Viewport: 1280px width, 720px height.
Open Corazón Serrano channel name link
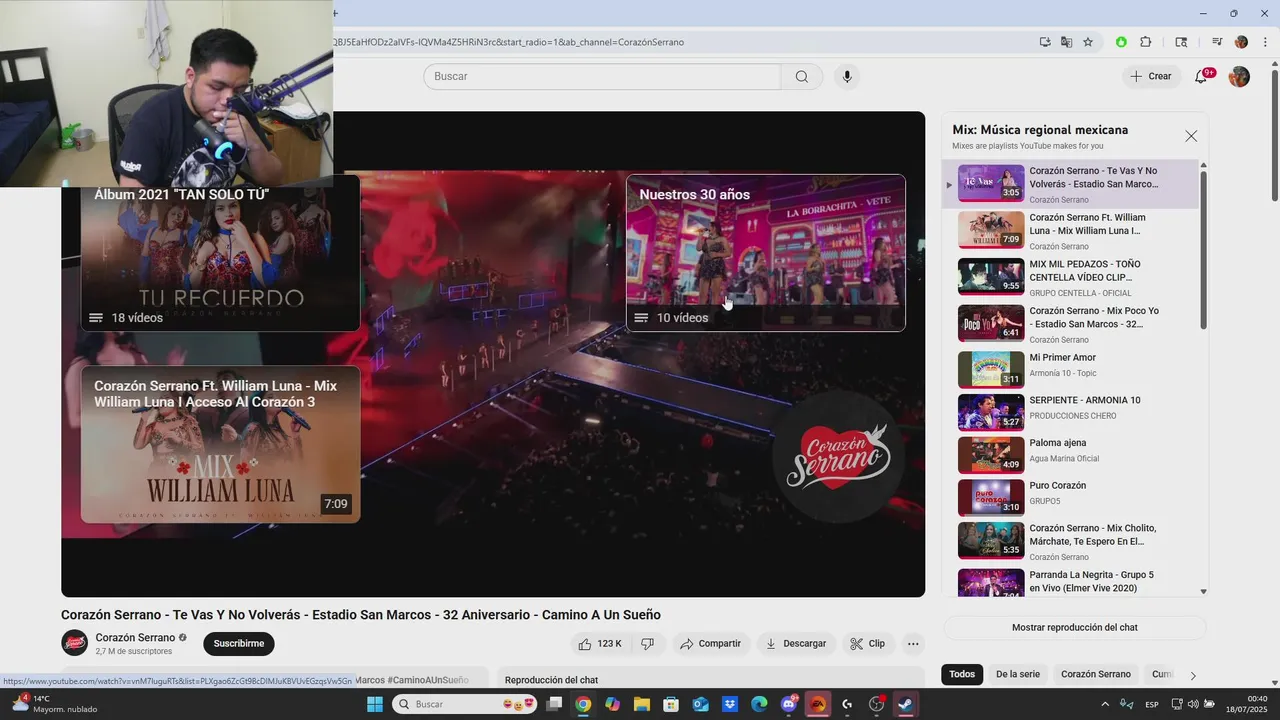pyautogui.click(x=135, y=638)
